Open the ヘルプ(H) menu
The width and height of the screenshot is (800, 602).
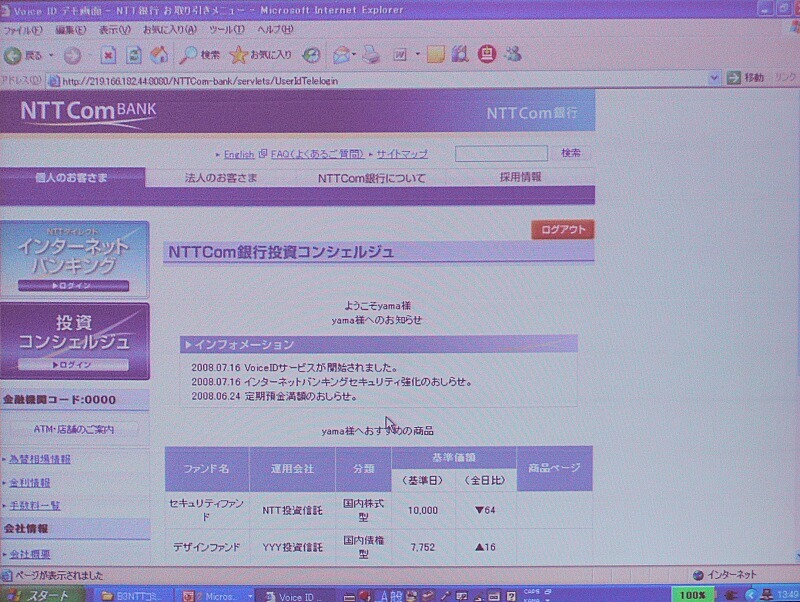tap(275, 29)
